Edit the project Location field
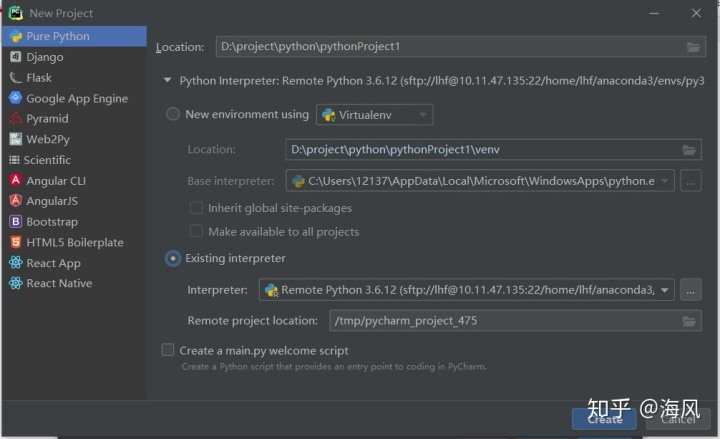Screen dimensions: 720x439 pos(461,47)
